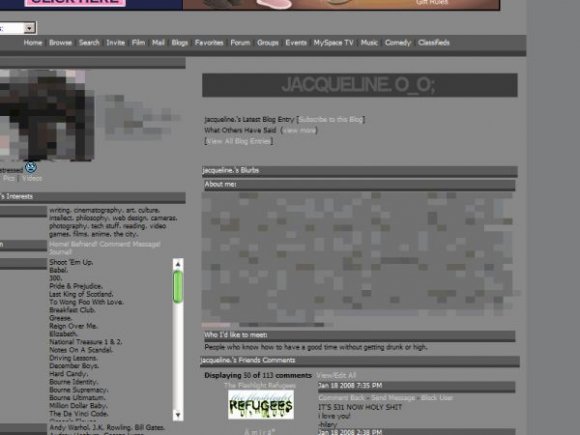
Task: Select 'Million Dollar Baby.' entry
Action: (x=78, y=405)
